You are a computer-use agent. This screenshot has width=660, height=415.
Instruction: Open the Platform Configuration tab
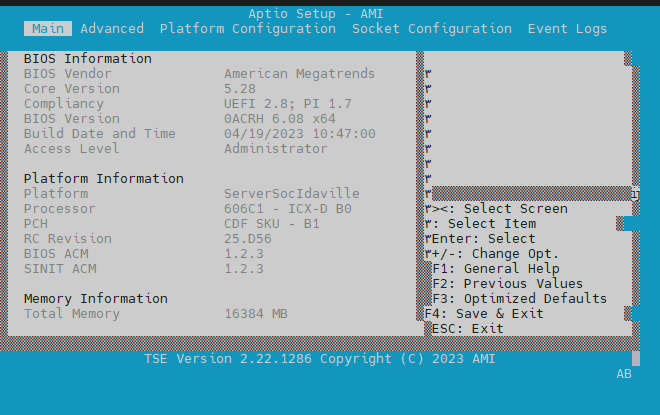(x=247, y=29)
